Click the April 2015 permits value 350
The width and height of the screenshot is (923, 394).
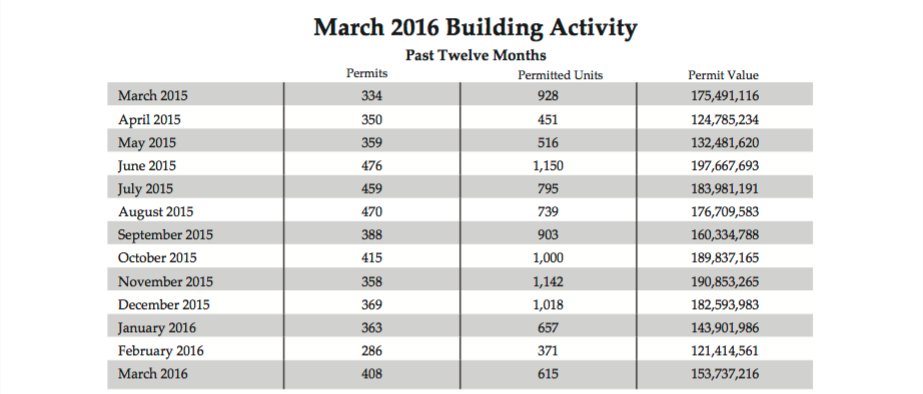(371, 120)
